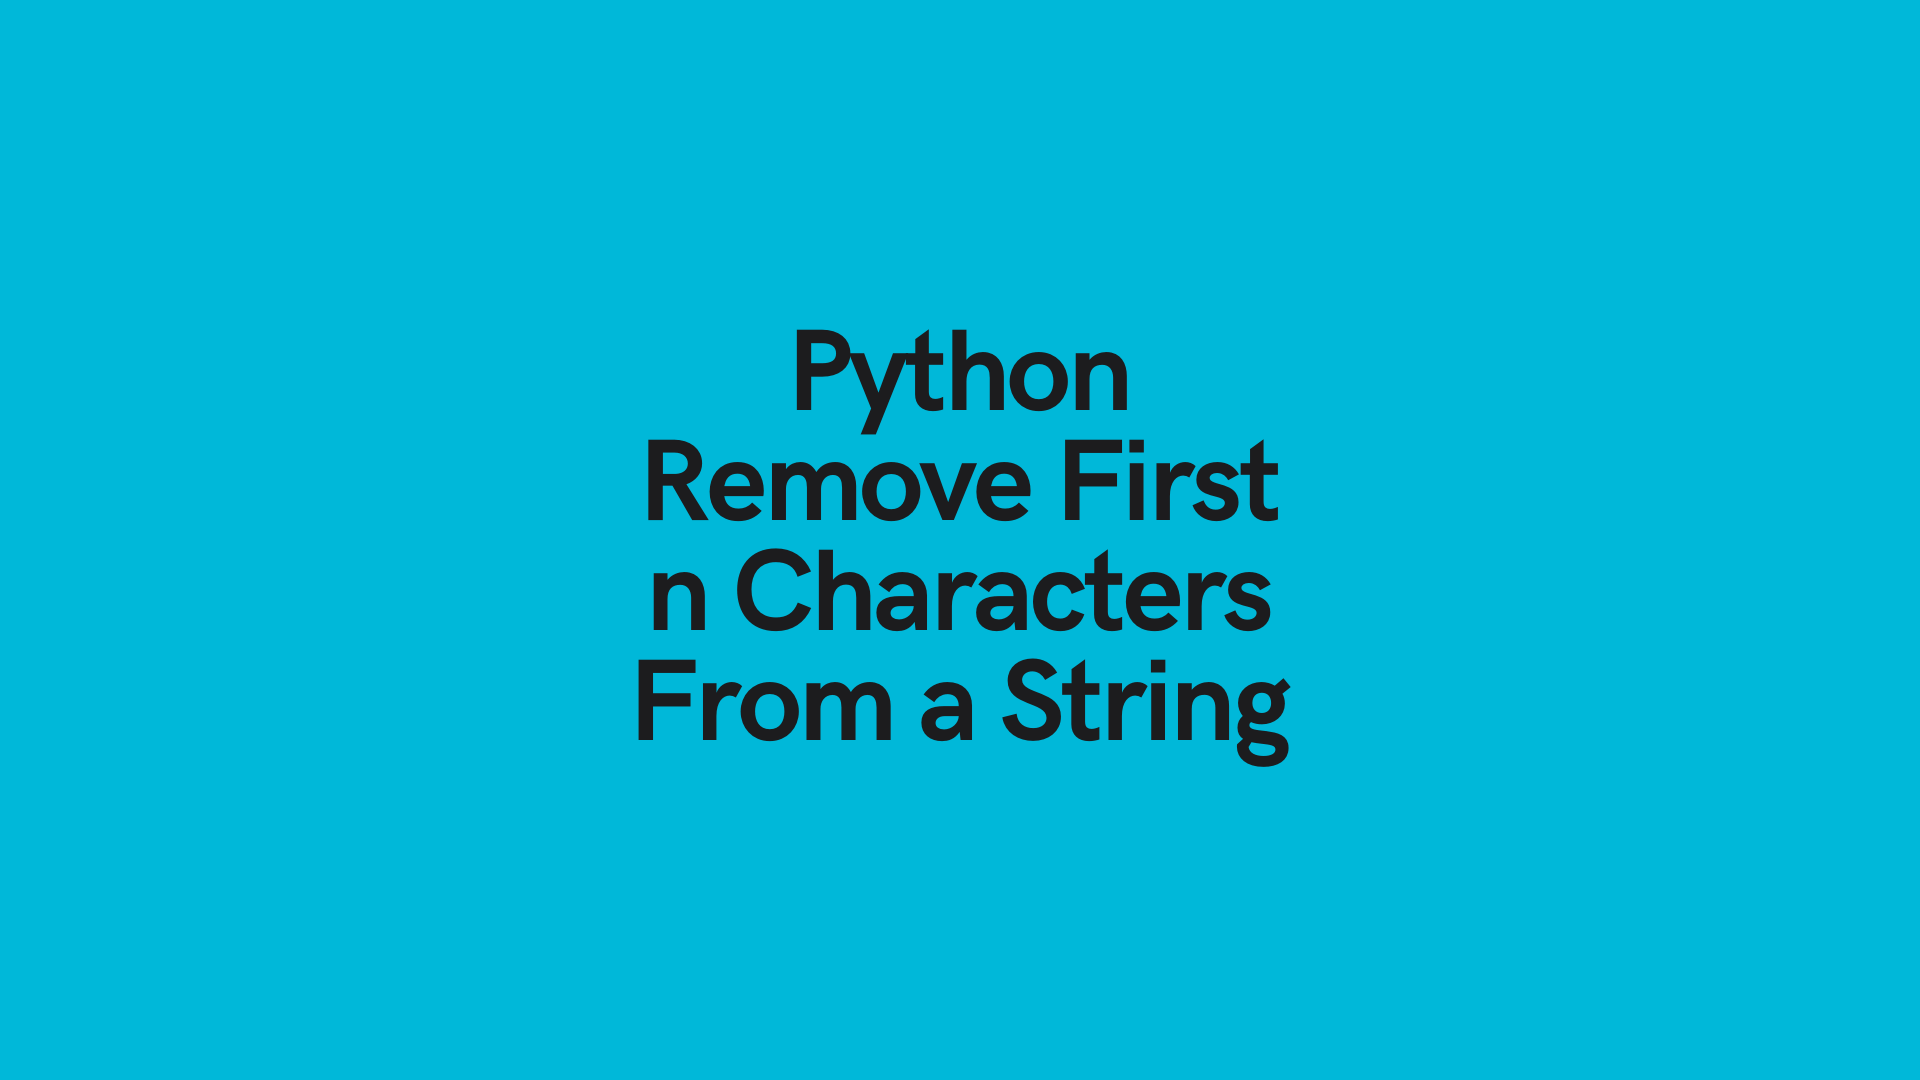Click the top-left corner region
Viewport: 1920px width, 1080px height.
0,0
